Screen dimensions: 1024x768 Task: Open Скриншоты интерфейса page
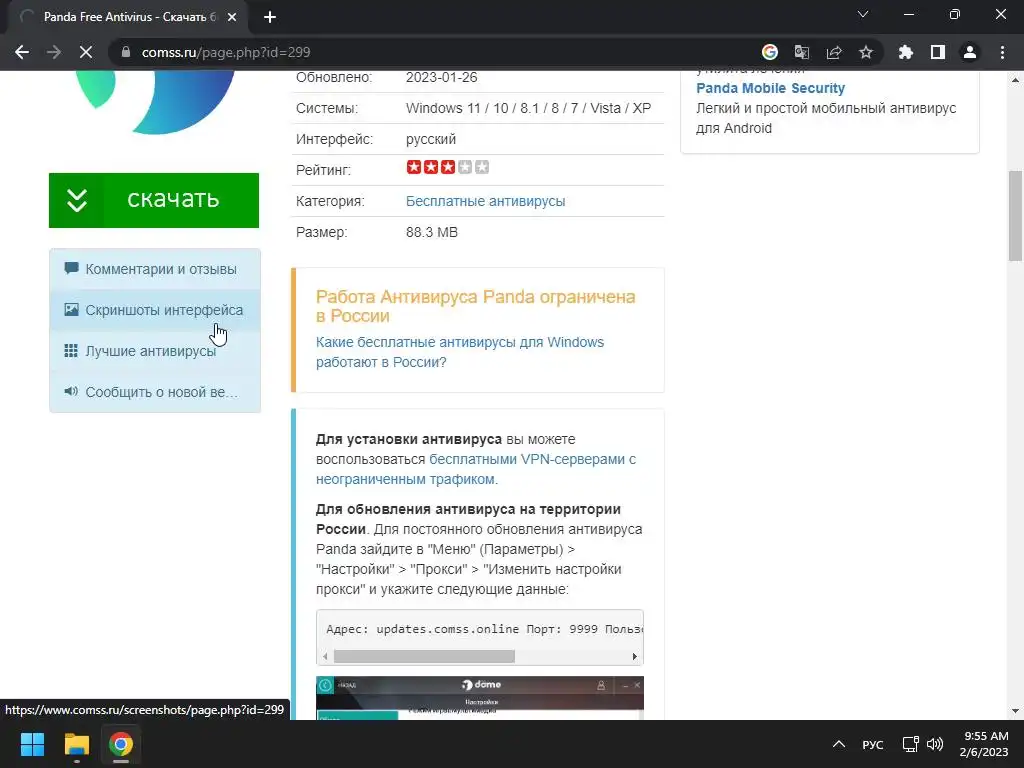pyautogui.click(x=155, y=310)
